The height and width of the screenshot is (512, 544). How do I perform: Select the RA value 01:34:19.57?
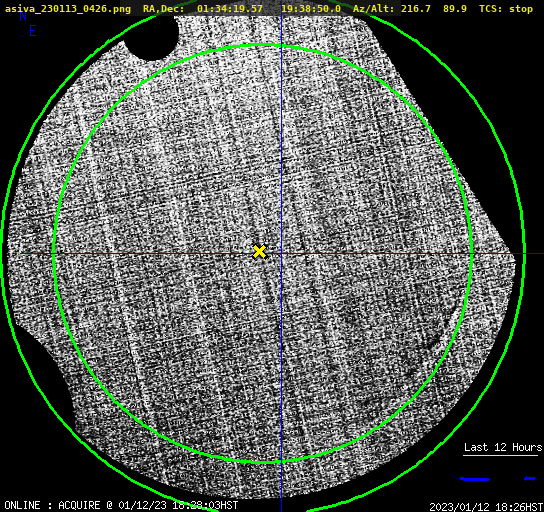230,9
